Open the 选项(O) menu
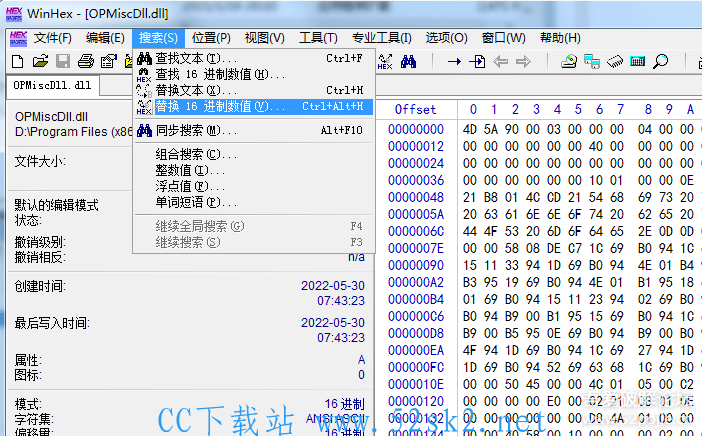Image resolution: width=702 pixels, height=436 pixels. point(446,38)
